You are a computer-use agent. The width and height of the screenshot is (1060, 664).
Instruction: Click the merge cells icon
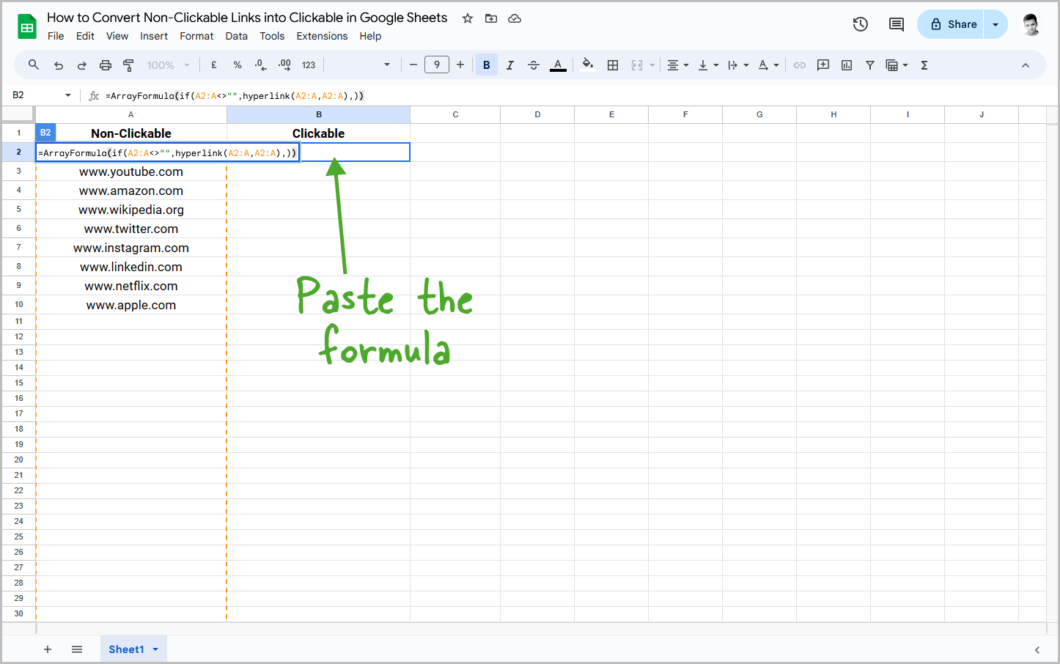point(636,65)
